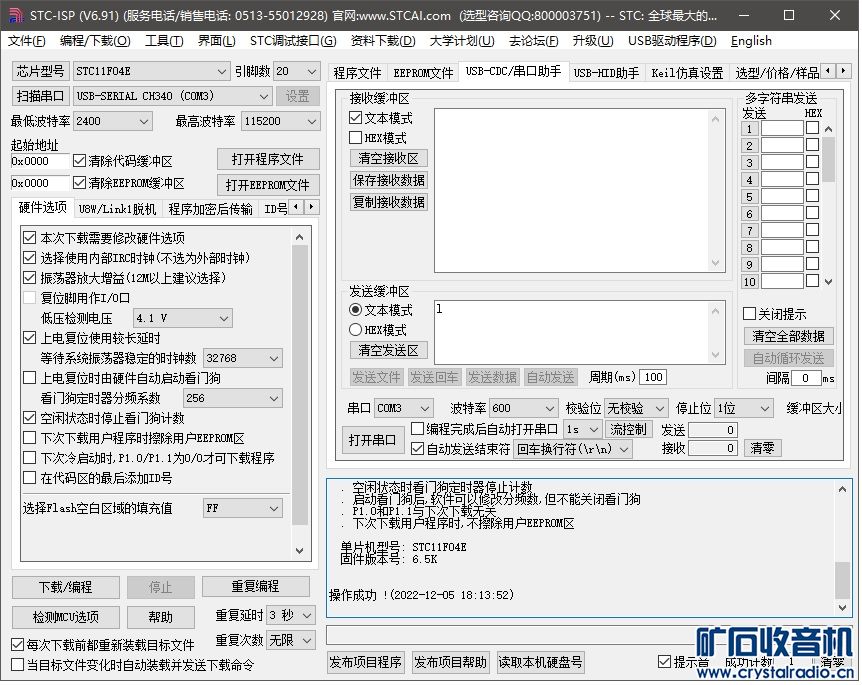Click the 周期(ms) input field
The image size is (862, 685).
tap(653, 377)
